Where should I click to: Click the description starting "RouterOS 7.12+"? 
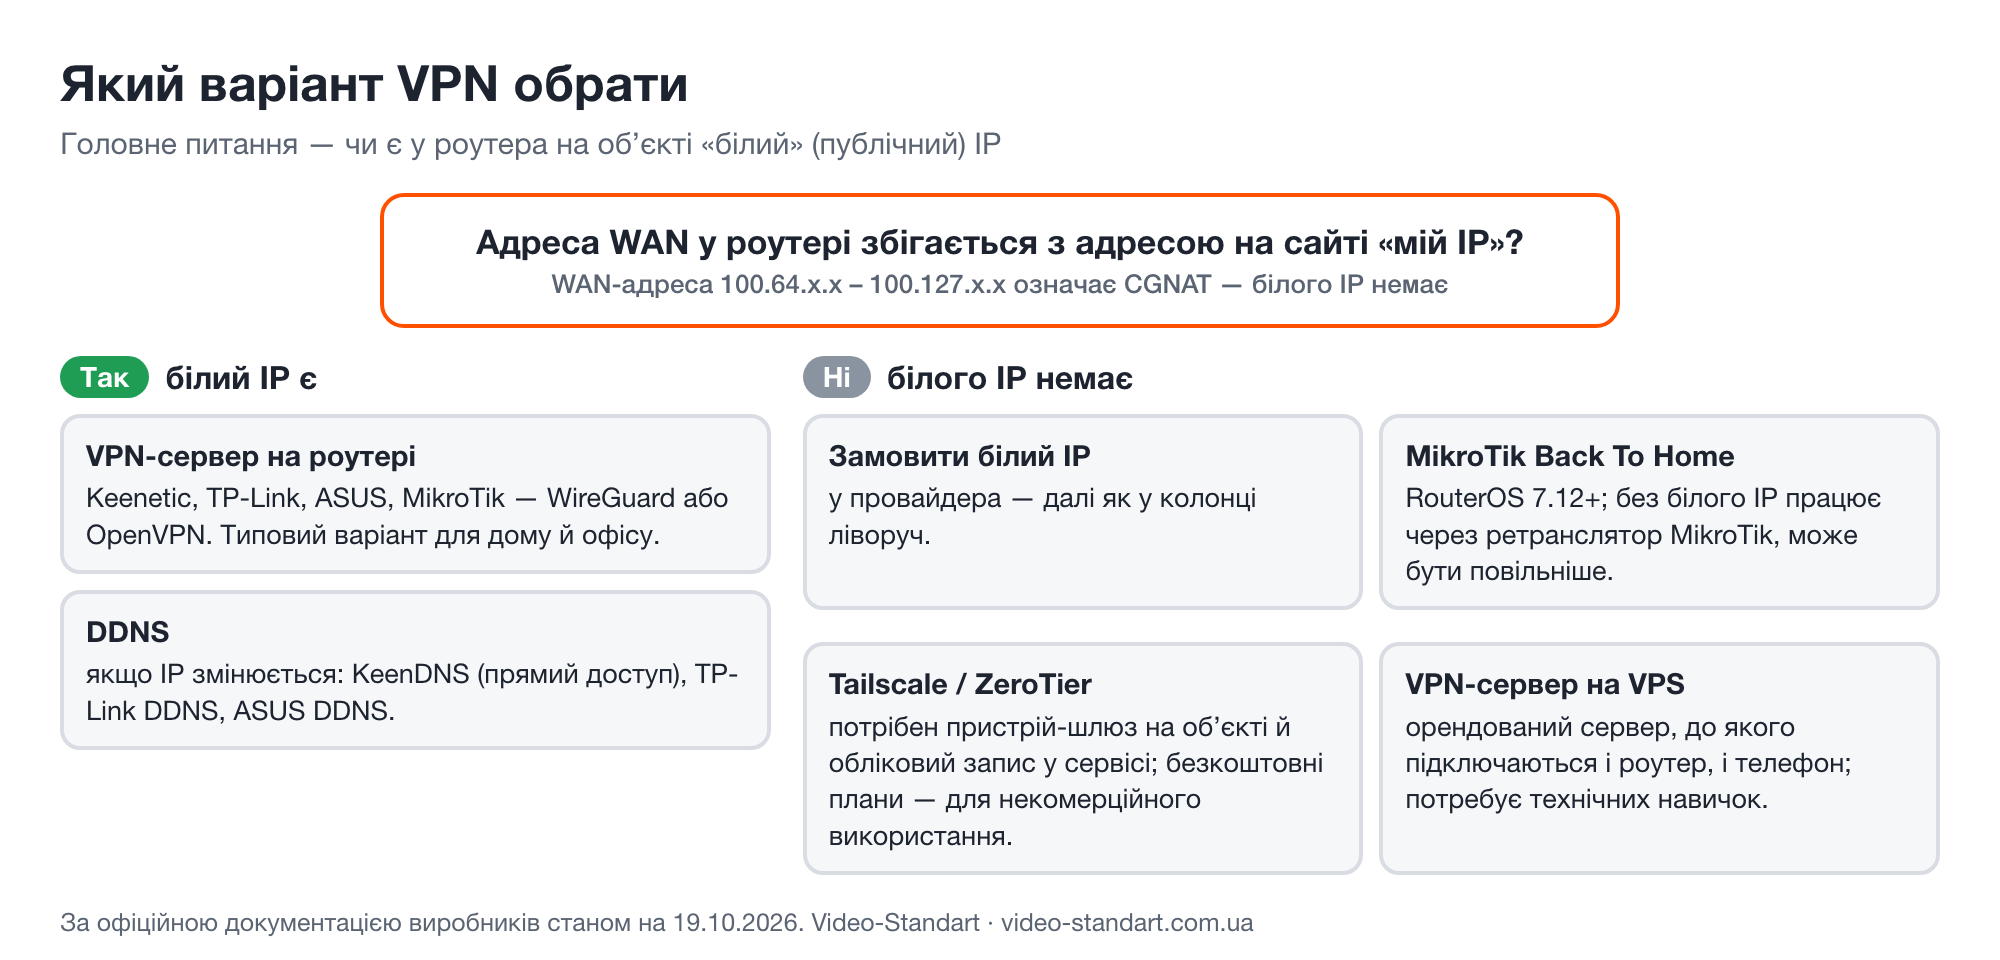(1643, 535)
